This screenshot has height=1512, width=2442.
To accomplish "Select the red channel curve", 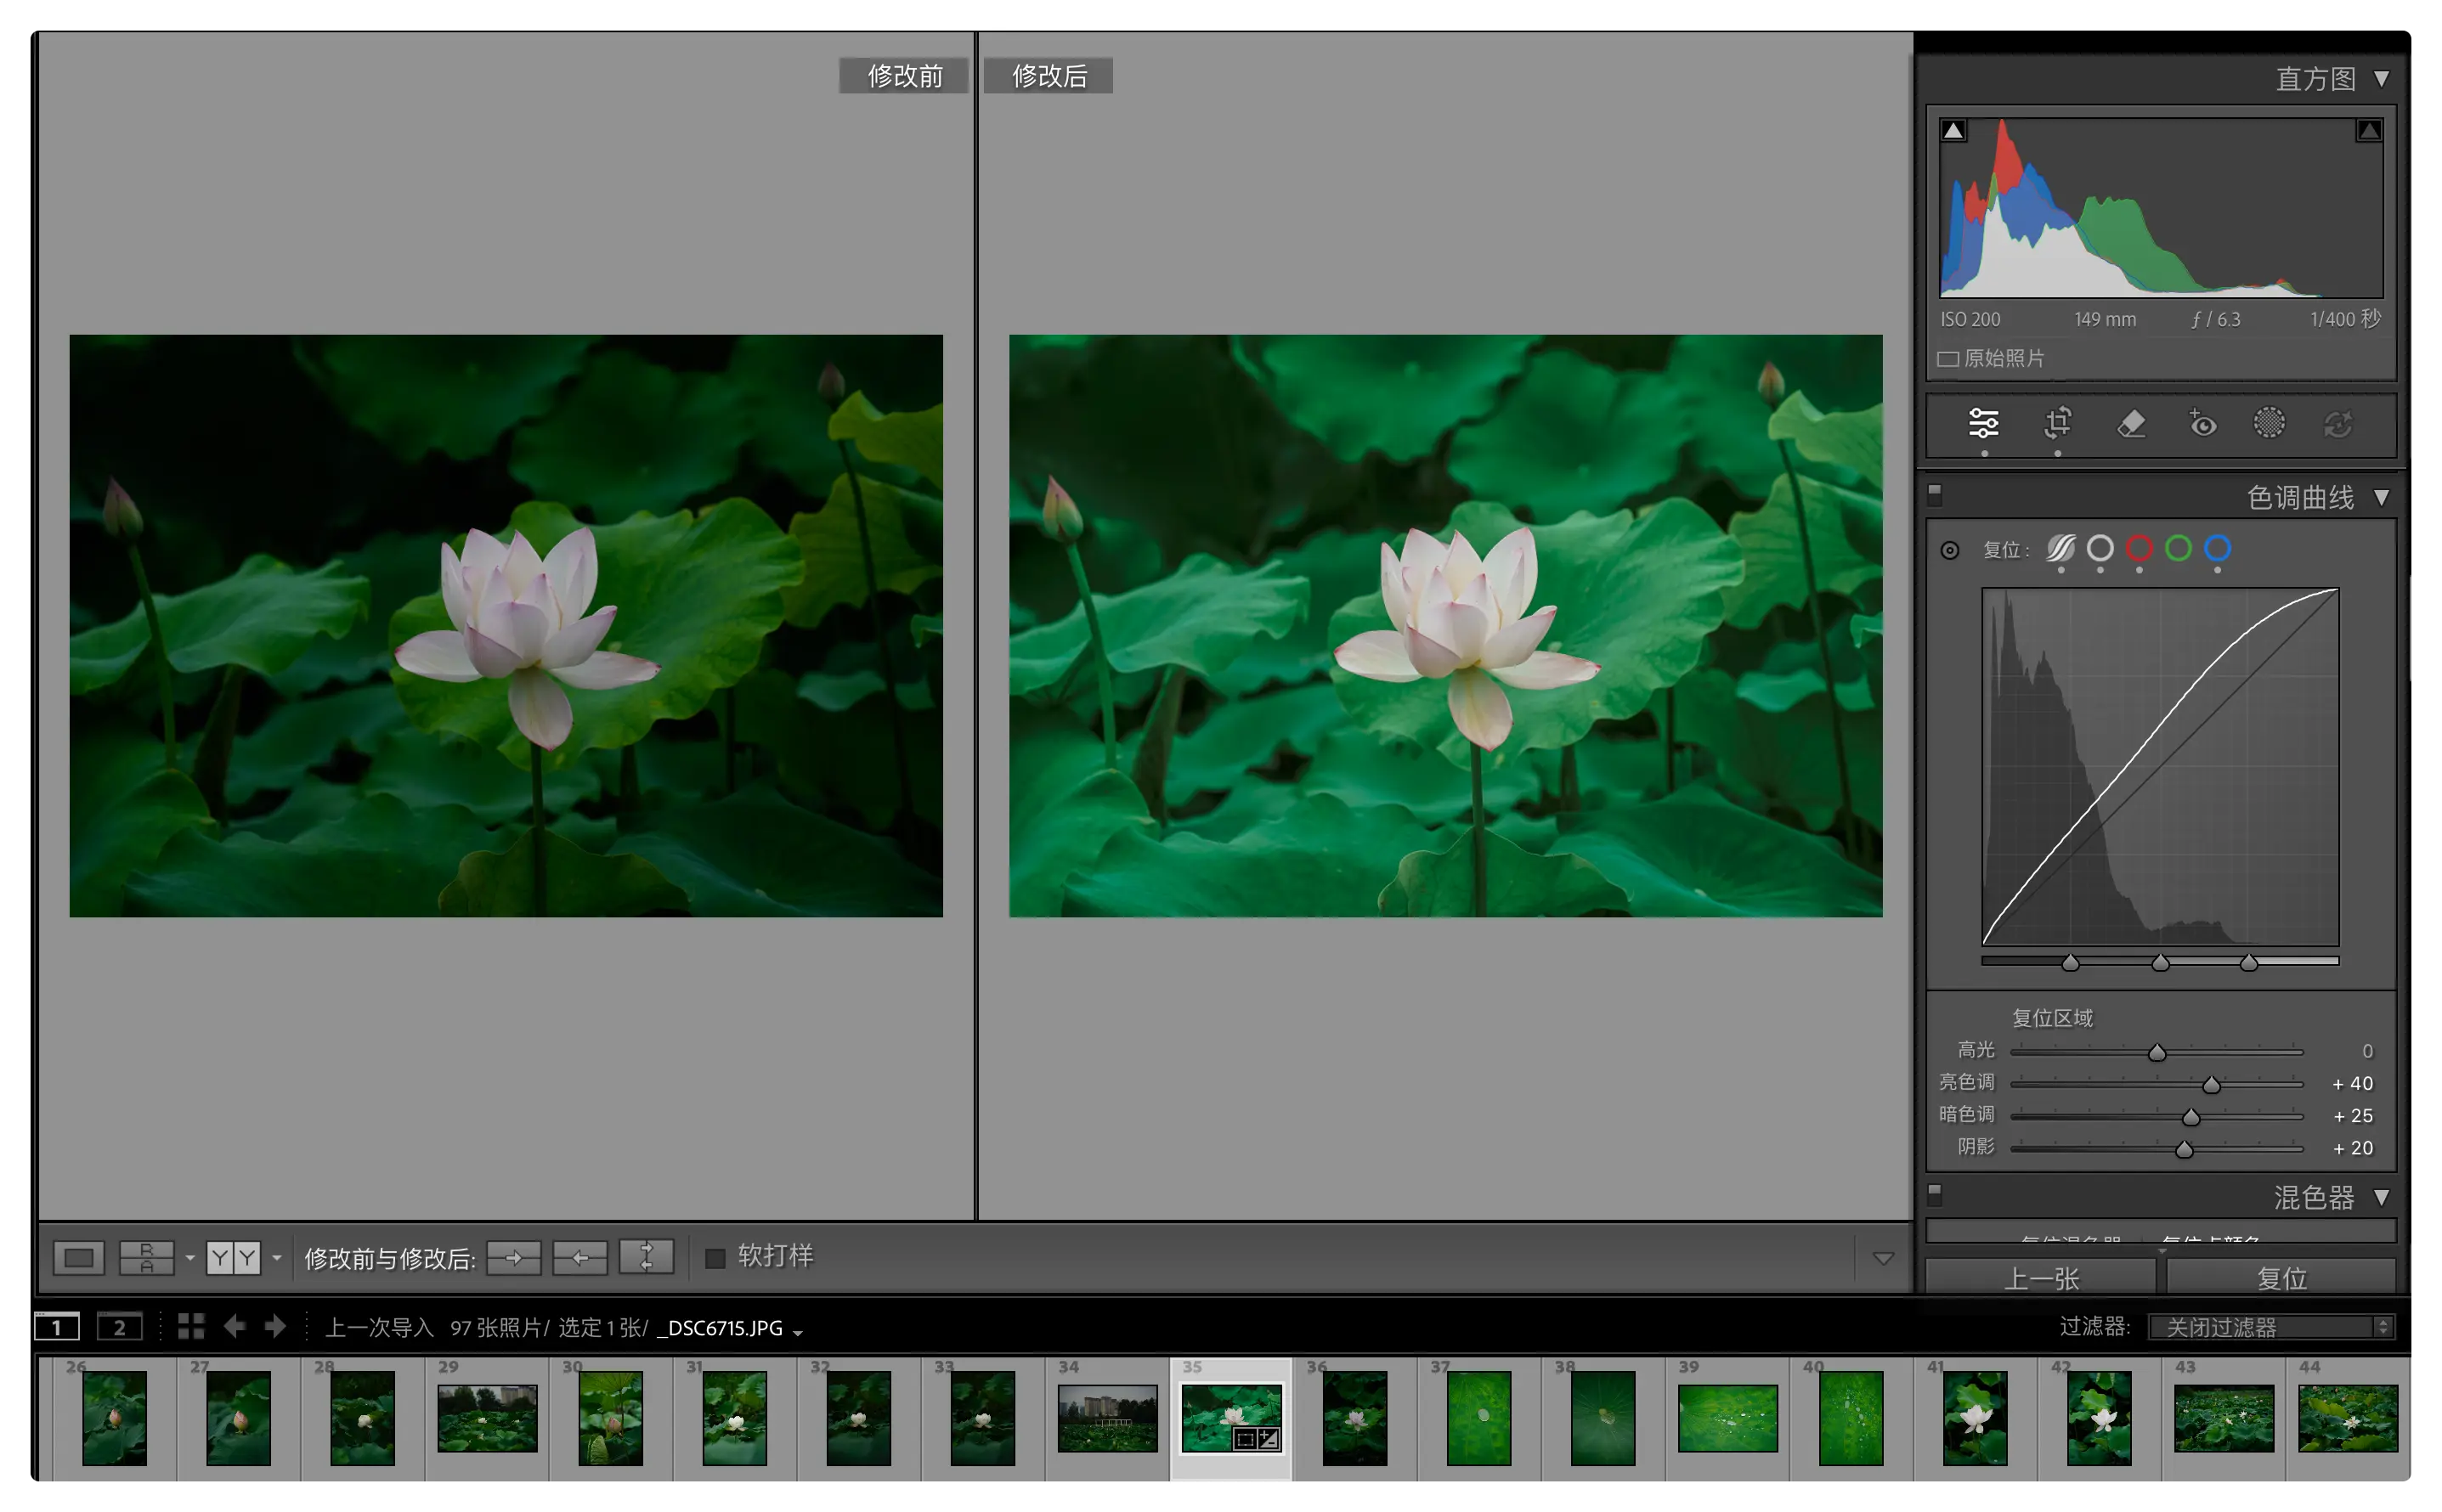I will tap(2139, 548).
